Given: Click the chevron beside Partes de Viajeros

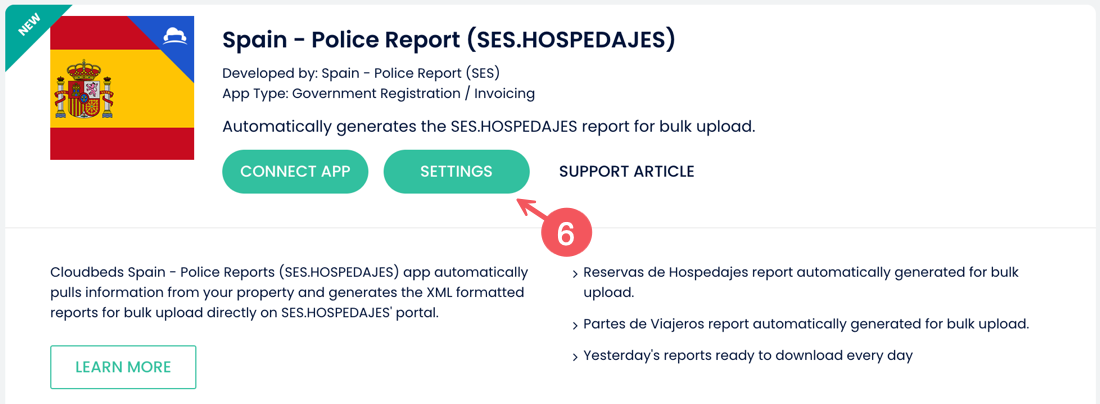Looking at the screenshot, I should 576,326.
